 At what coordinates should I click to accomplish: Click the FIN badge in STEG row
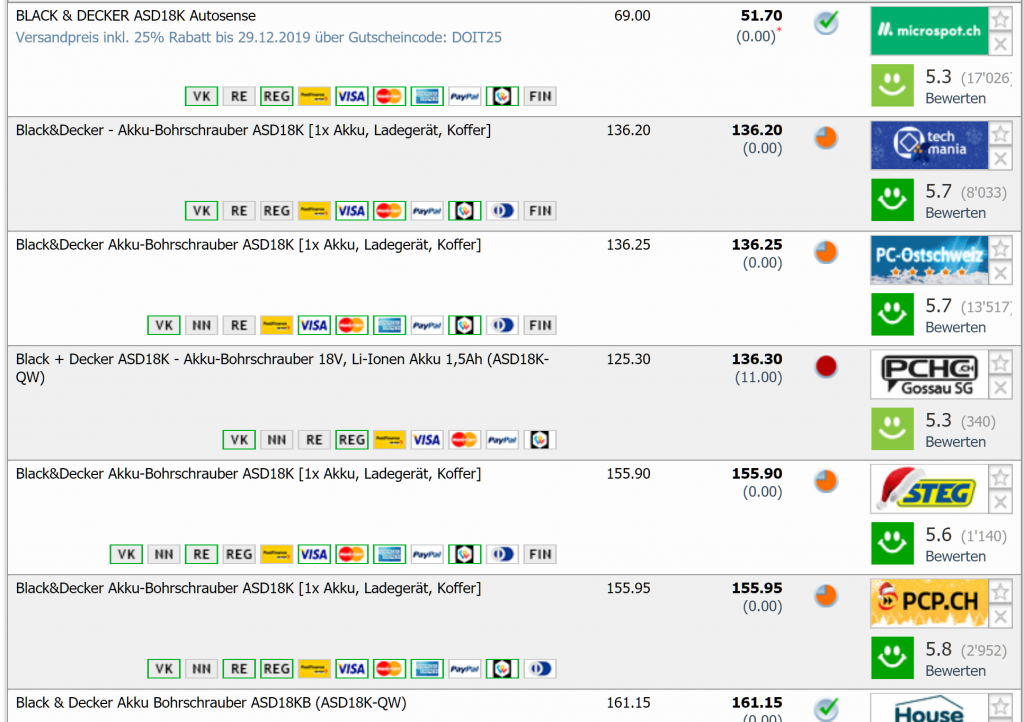point(540,554)
